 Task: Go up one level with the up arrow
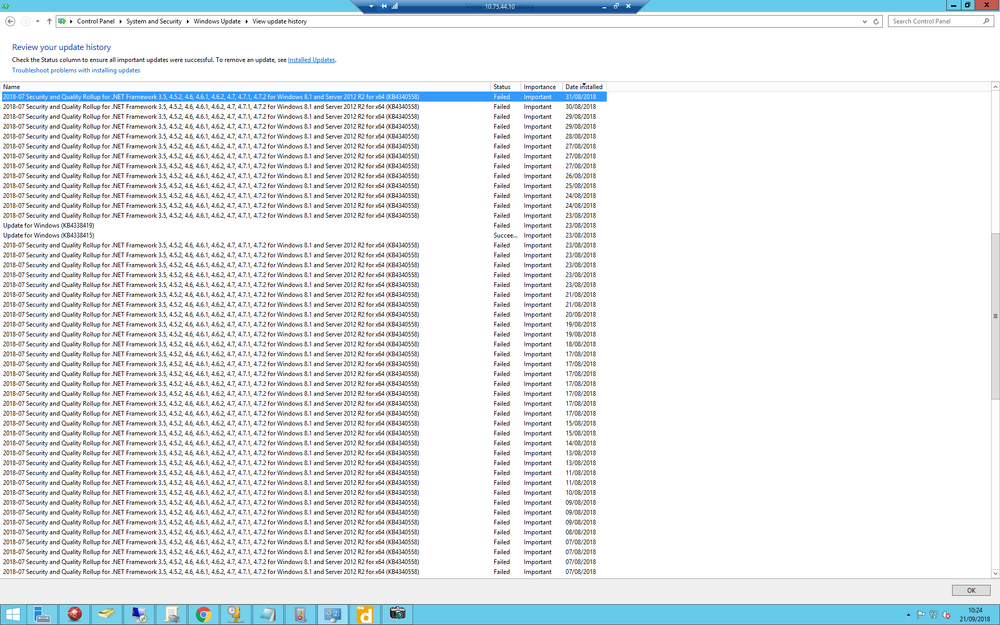tap(49, 21)
